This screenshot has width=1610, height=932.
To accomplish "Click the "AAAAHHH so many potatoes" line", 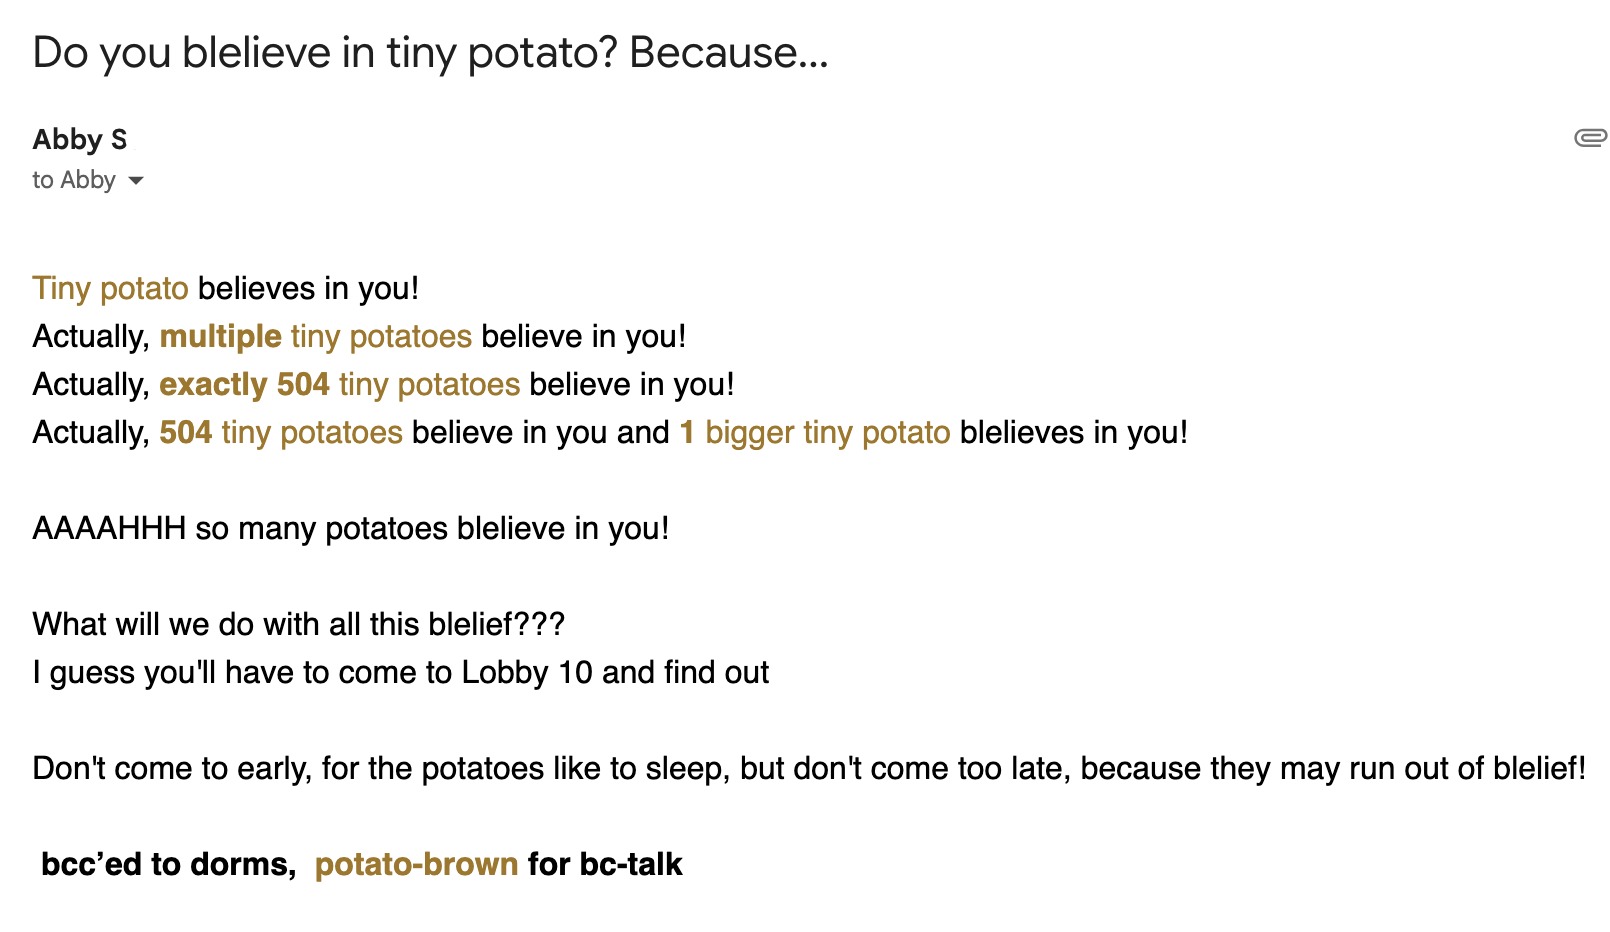I will [x=350, y=528].
